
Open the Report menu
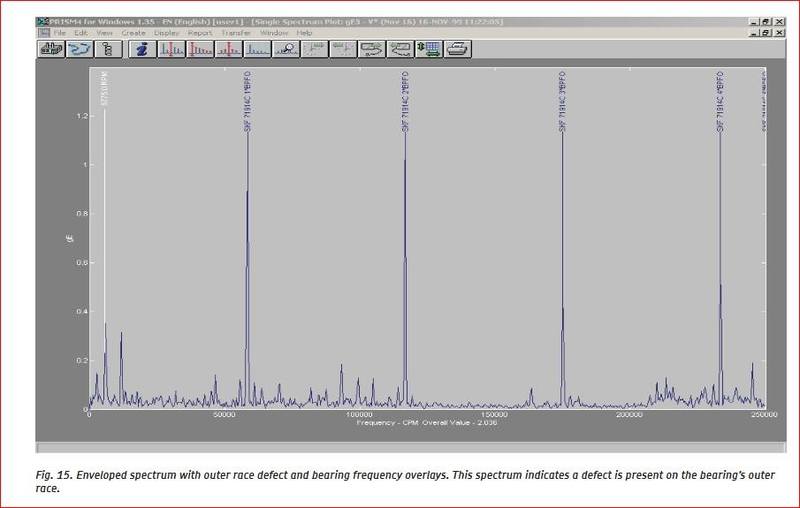[x=200, y=33]
